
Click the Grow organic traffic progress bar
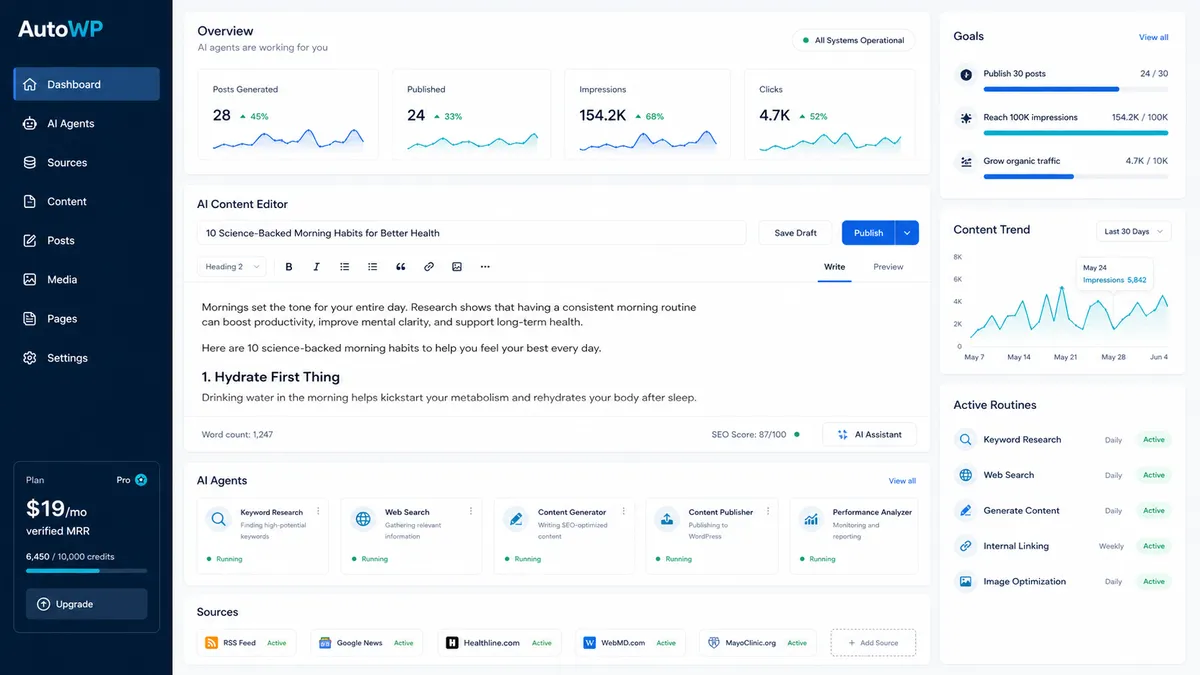pyautogui.click(x=1076, y=176)
